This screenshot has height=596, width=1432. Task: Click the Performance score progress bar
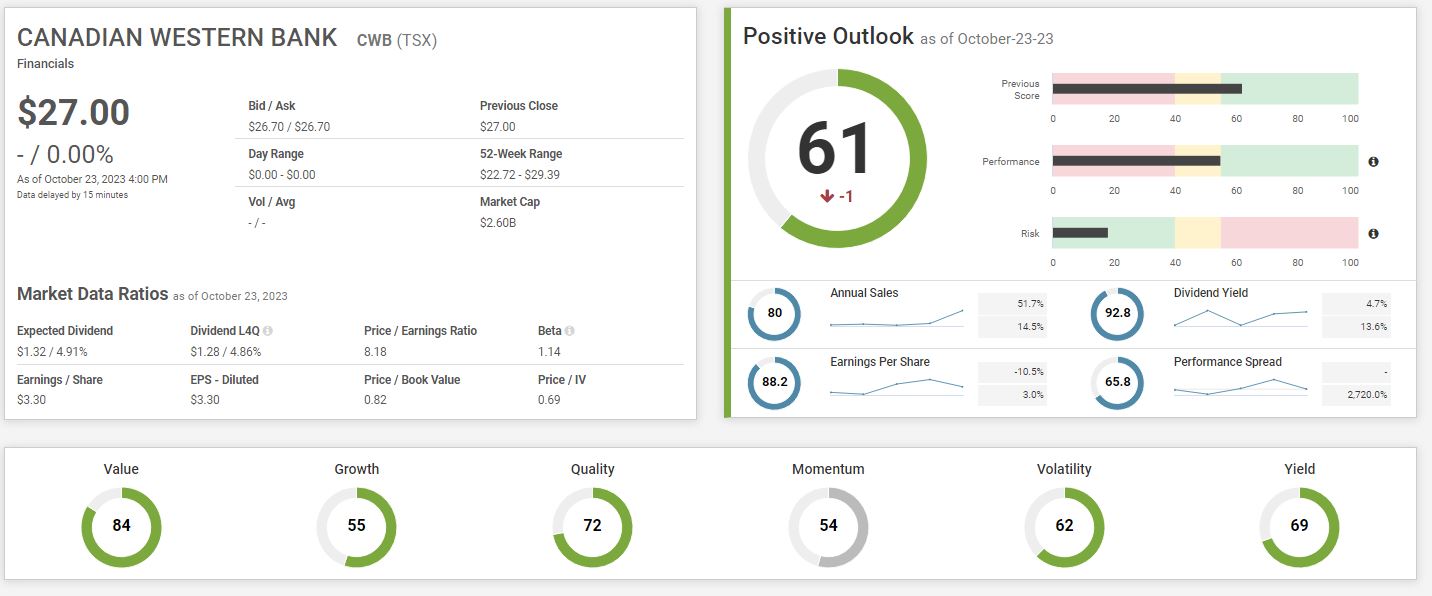pyautogui.click(x=1205, y=161)
